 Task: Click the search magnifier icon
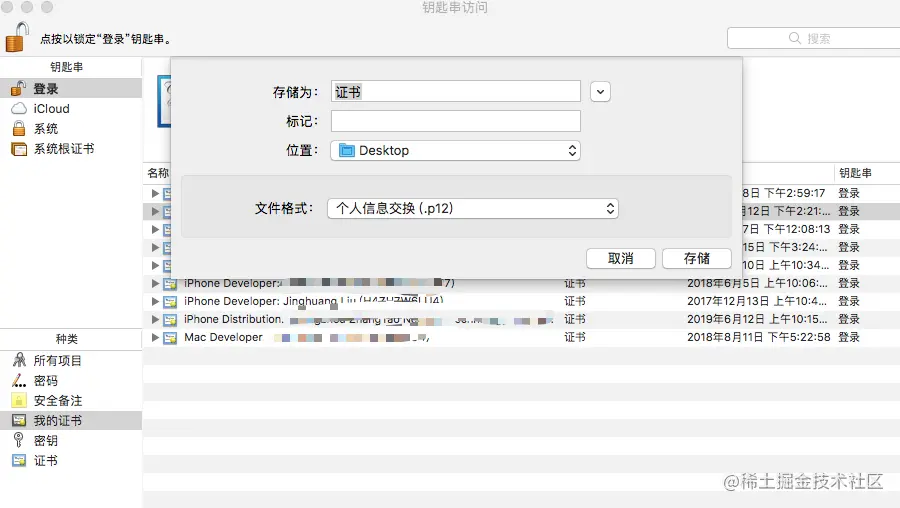coord(795,38)
